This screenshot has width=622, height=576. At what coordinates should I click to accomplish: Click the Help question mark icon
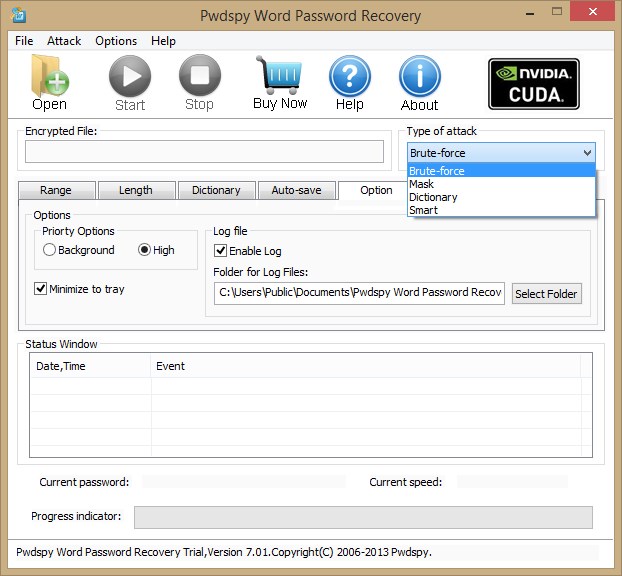click(x=350, y=76)
